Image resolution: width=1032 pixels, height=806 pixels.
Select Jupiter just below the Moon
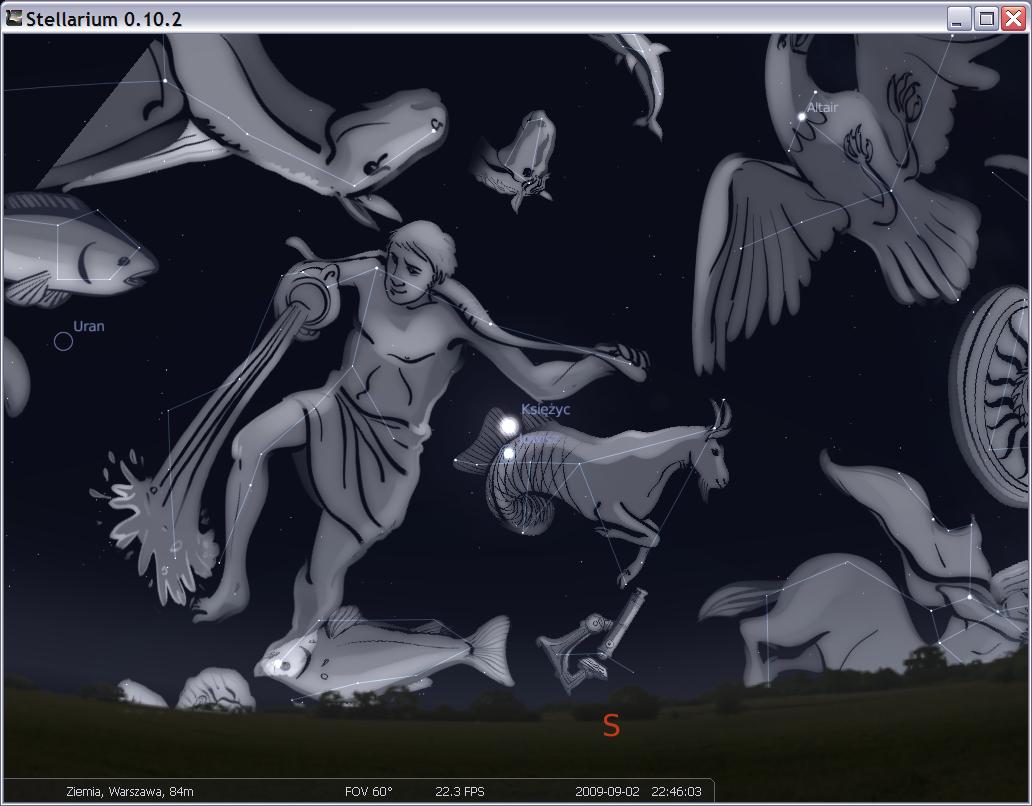click(509, 454)
